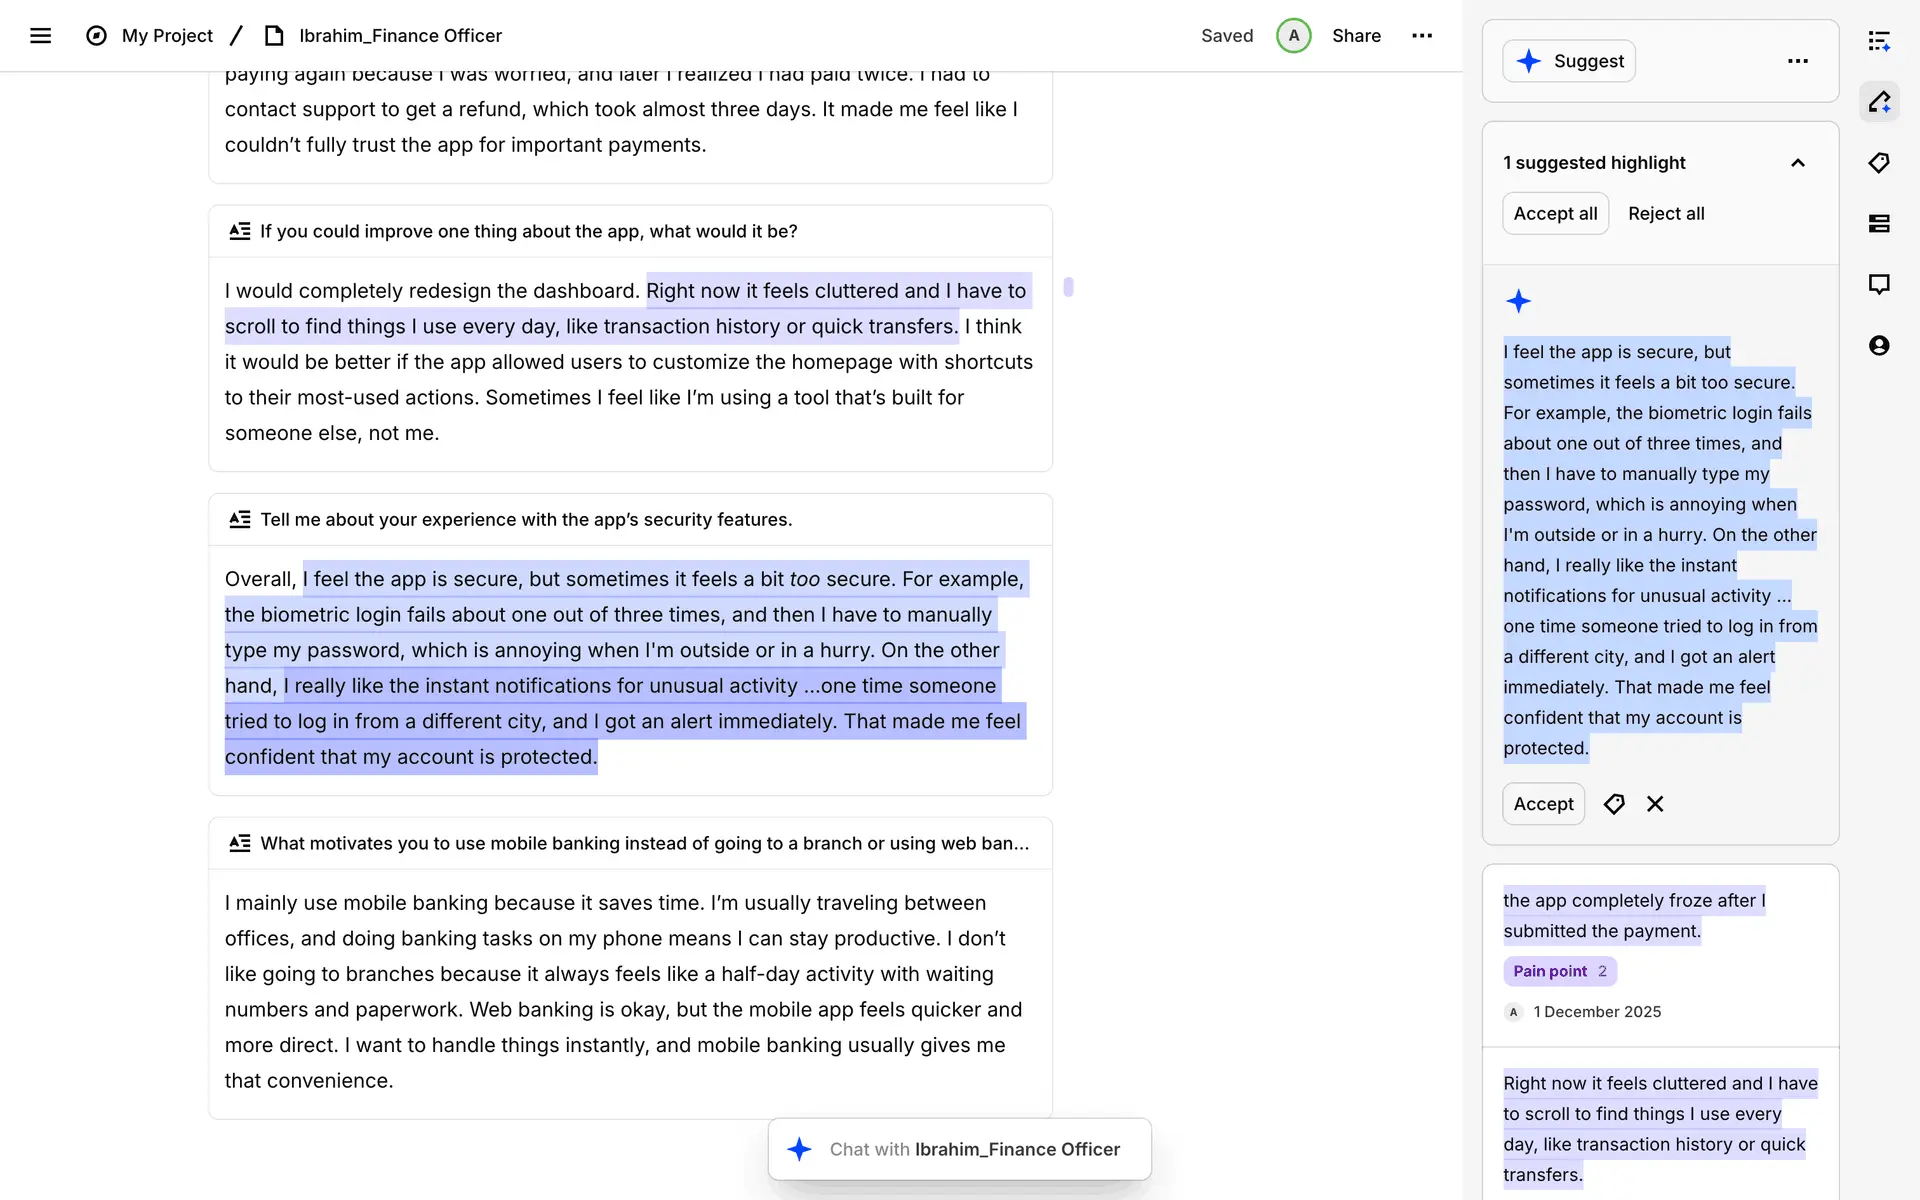
Task: Accept all suggested highlights
Action: [1555, 214]
